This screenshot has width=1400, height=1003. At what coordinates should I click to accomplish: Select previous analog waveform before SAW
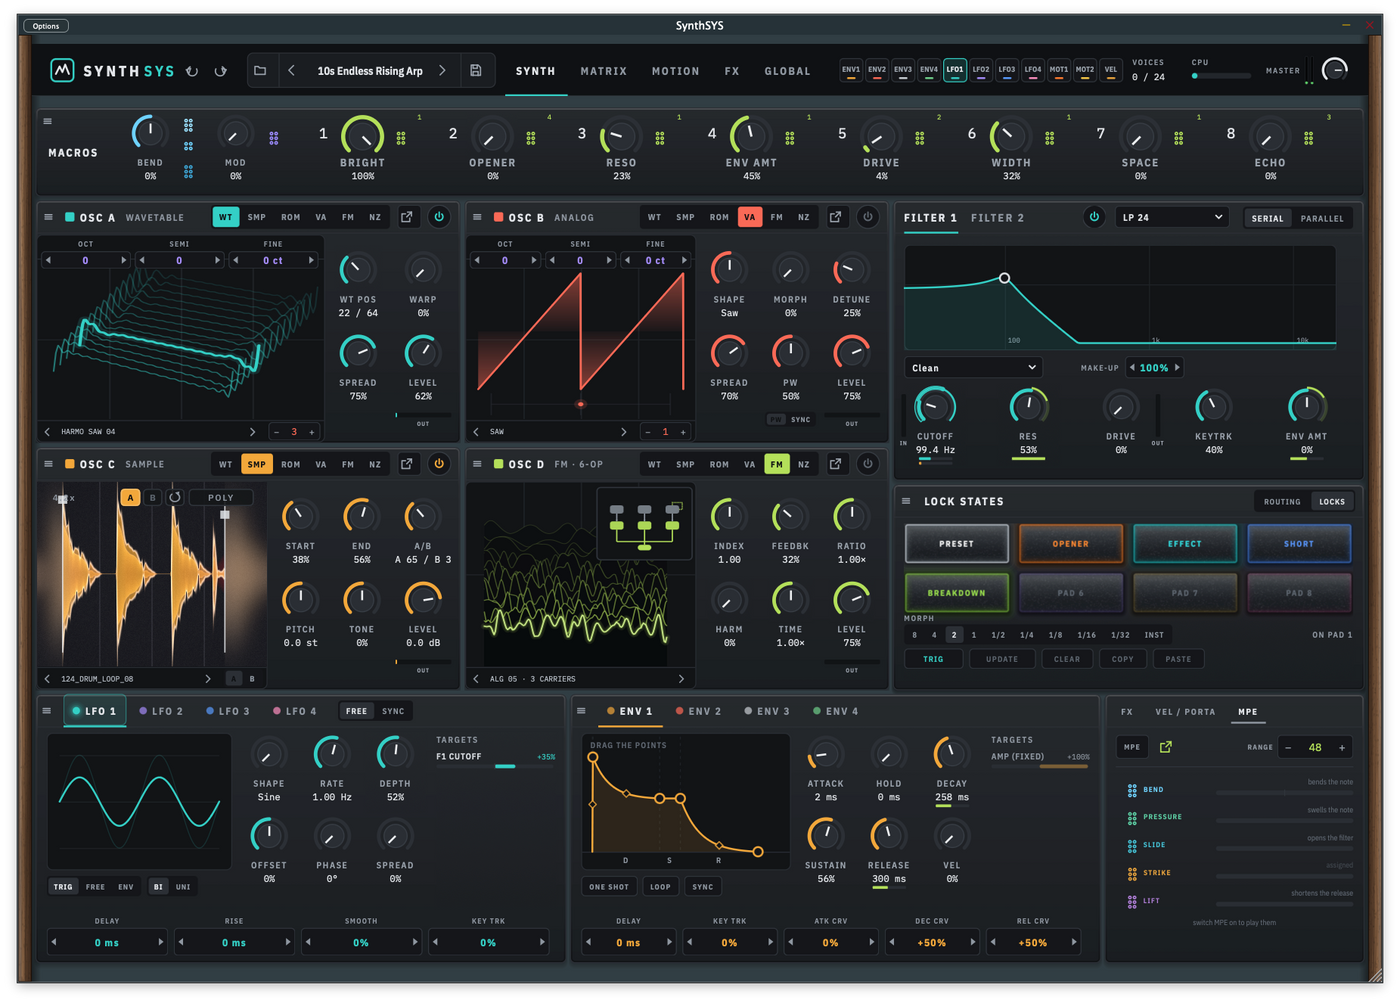[476, 432]
